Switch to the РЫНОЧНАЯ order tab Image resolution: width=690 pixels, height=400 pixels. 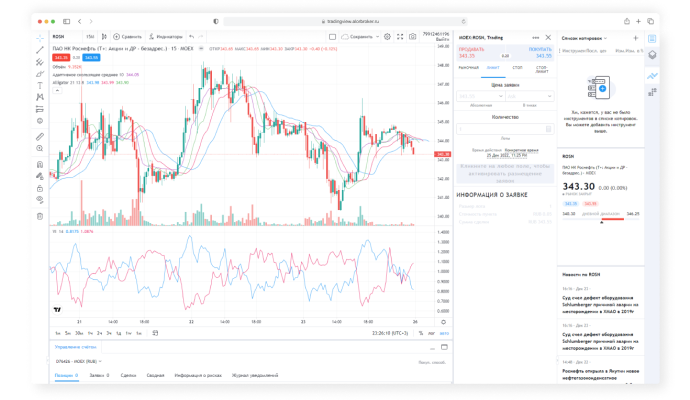469,68
